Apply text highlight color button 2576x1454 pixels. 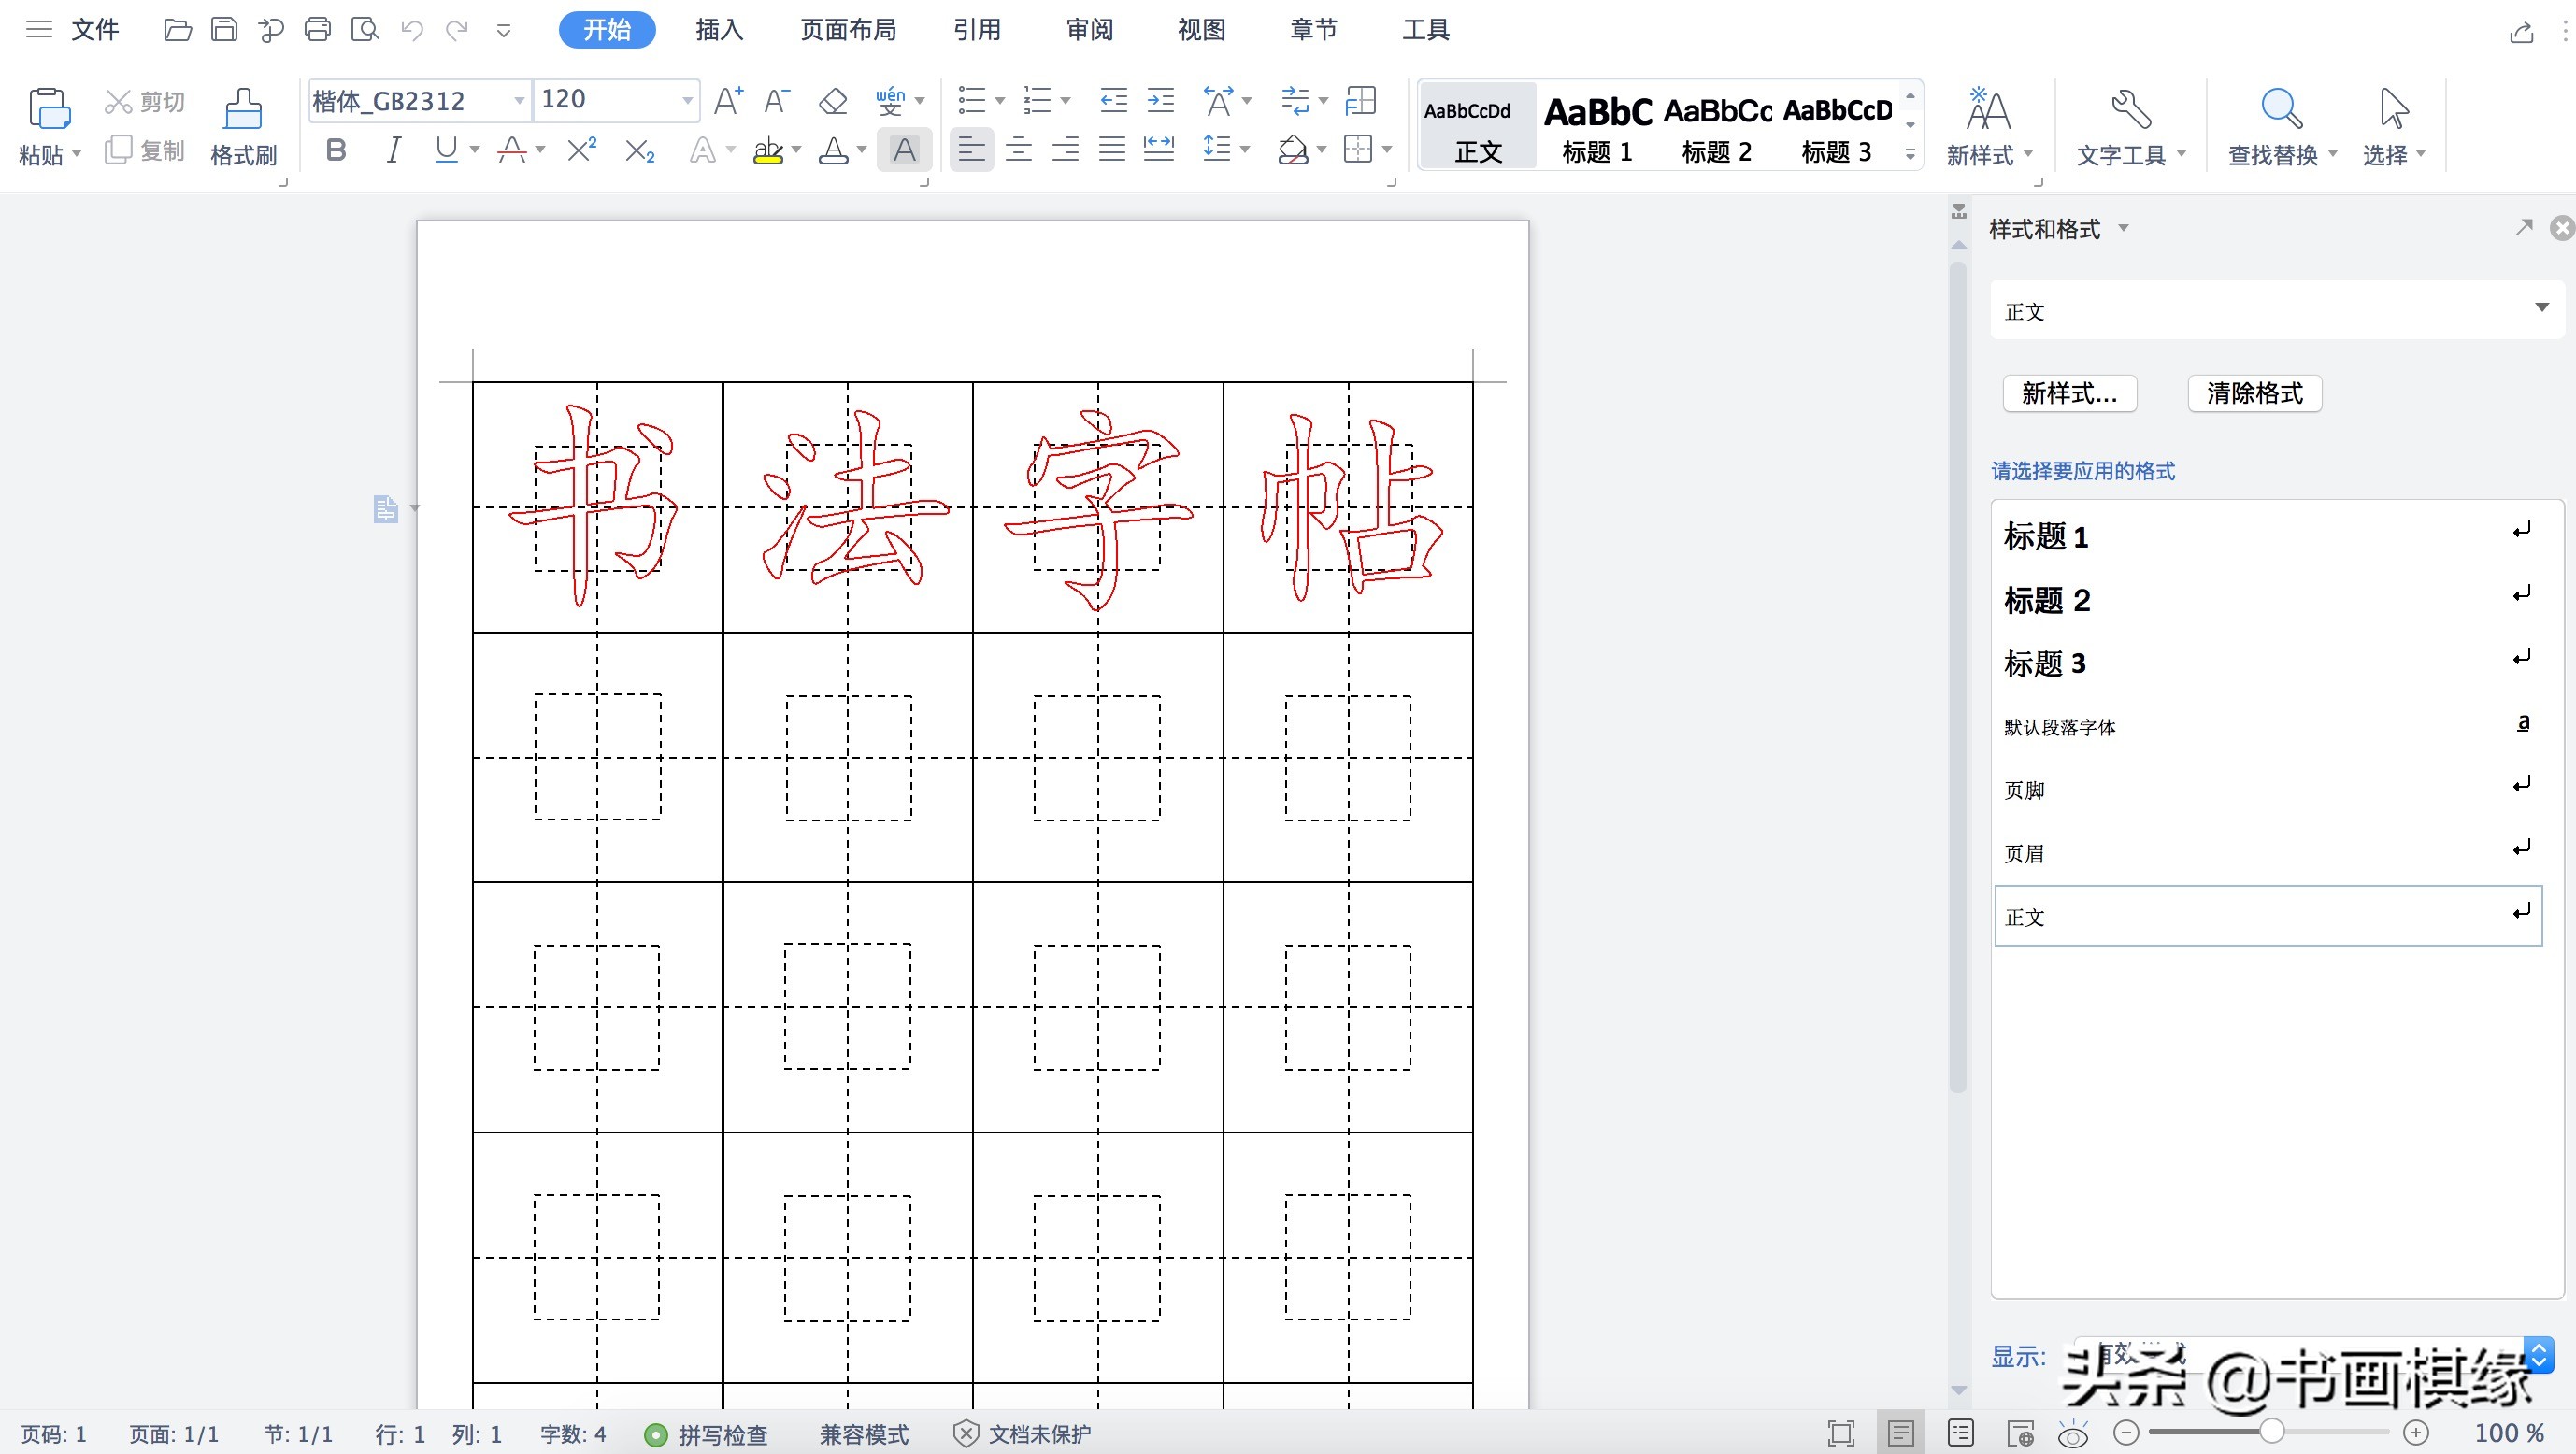click(768, 150)
